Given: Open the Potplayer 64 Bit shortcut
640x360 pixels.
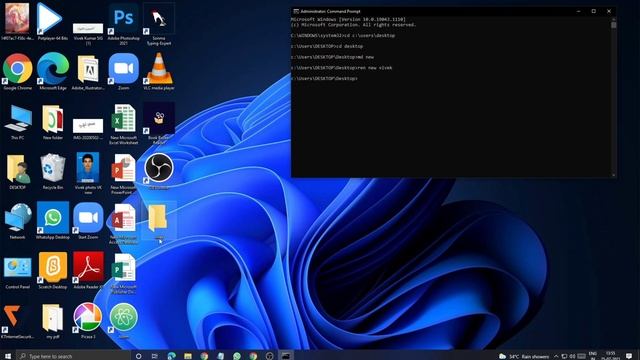Looking at the screenshot, I should [x=53, y=22].
